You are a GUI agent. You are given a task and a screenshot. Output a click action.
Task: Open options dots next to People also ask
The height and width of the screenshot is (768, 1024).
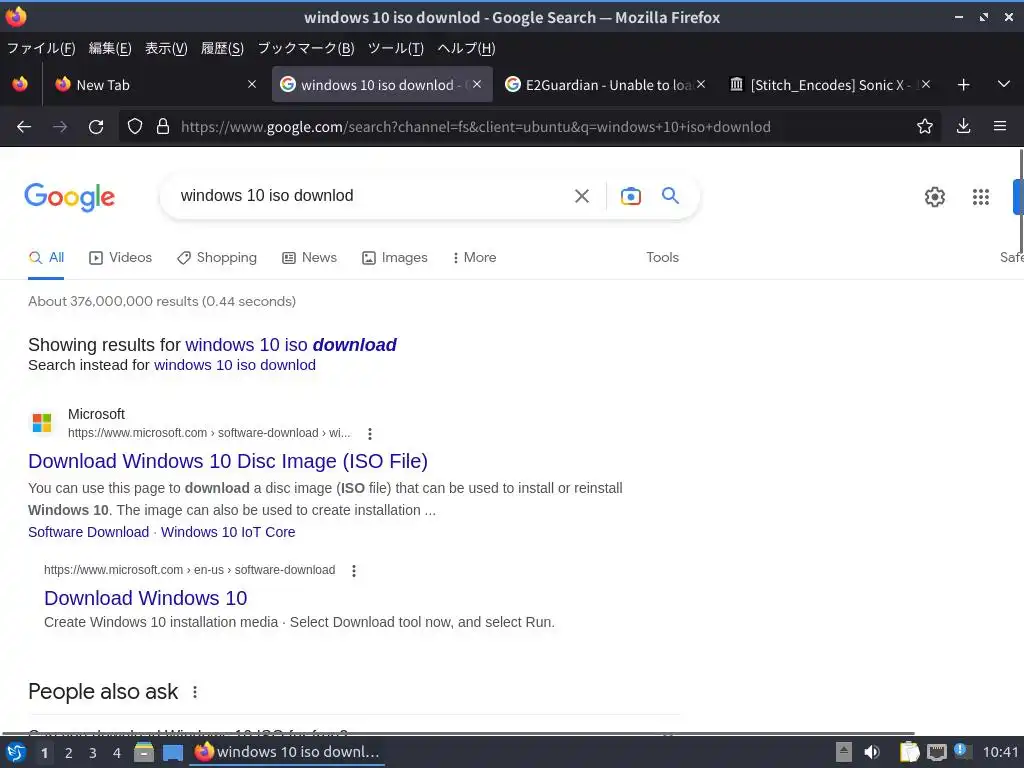pyautogui.click(x=195, y=692)
